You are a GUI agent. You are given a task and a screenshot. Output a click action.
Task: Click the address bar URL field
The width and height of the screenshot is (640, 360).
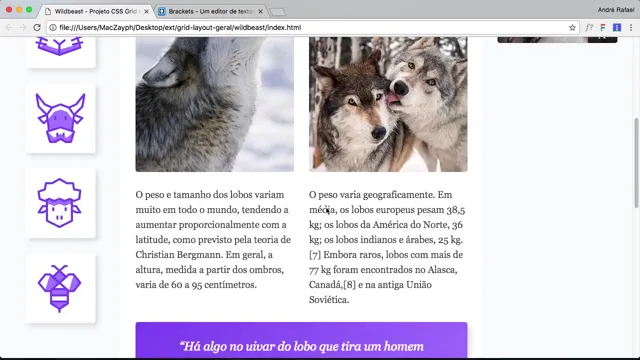pos(312,28)
